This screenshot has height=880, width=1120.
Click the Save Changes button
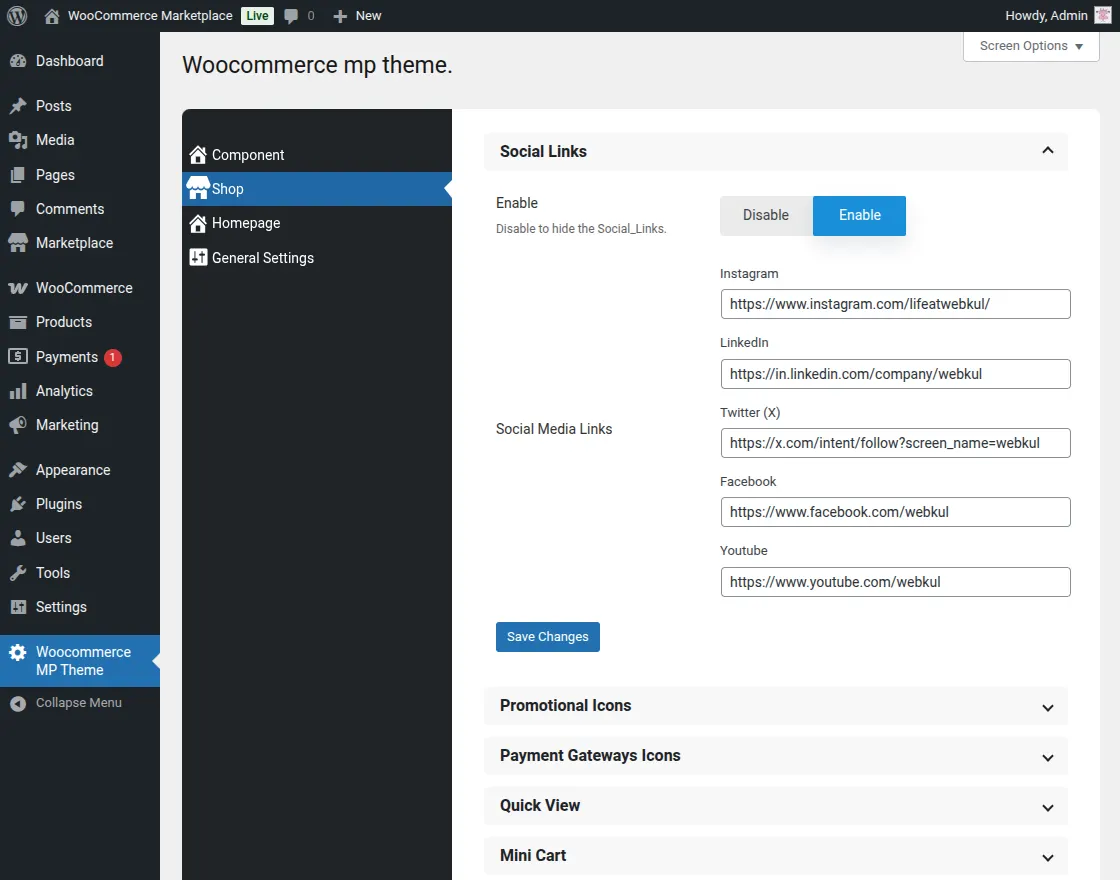[x=548, y=637]
